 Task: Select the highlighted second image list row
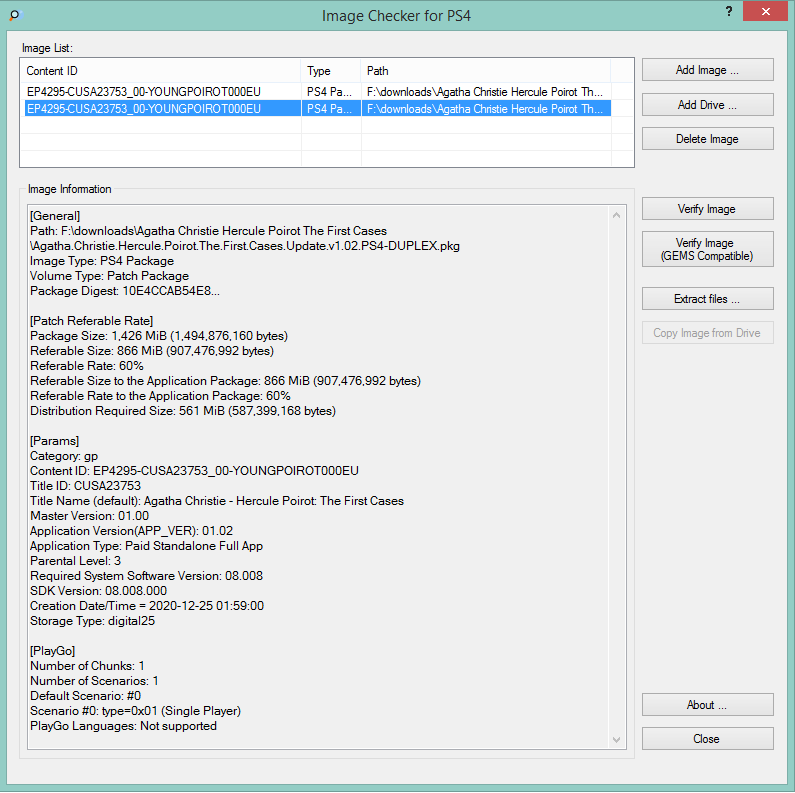(x=317, y=109)
